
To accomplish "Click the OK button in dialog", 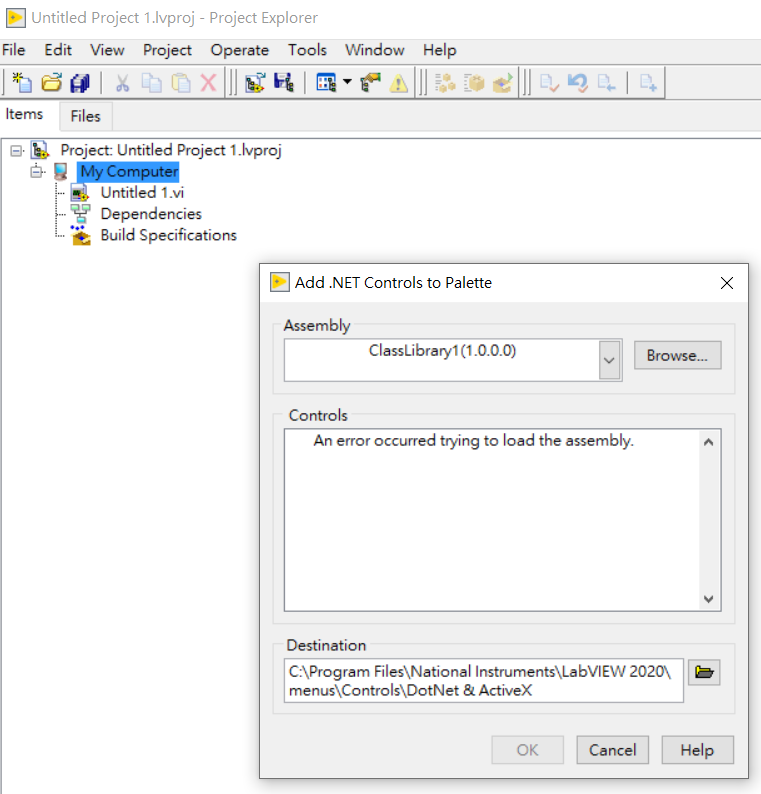I will [528, 750].
